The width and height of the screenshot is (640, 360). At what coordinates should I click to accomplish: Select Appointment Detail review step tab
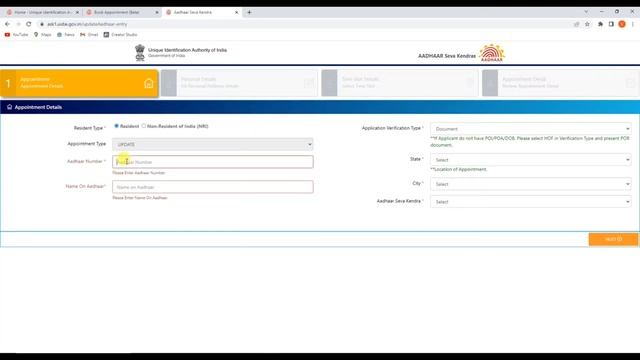(560, 83)
